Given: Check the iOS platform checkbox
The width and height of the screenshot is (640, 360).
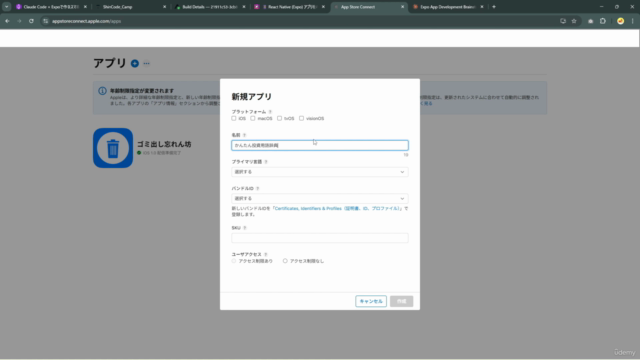Looking at the screenshot, I should coord(234,118).
